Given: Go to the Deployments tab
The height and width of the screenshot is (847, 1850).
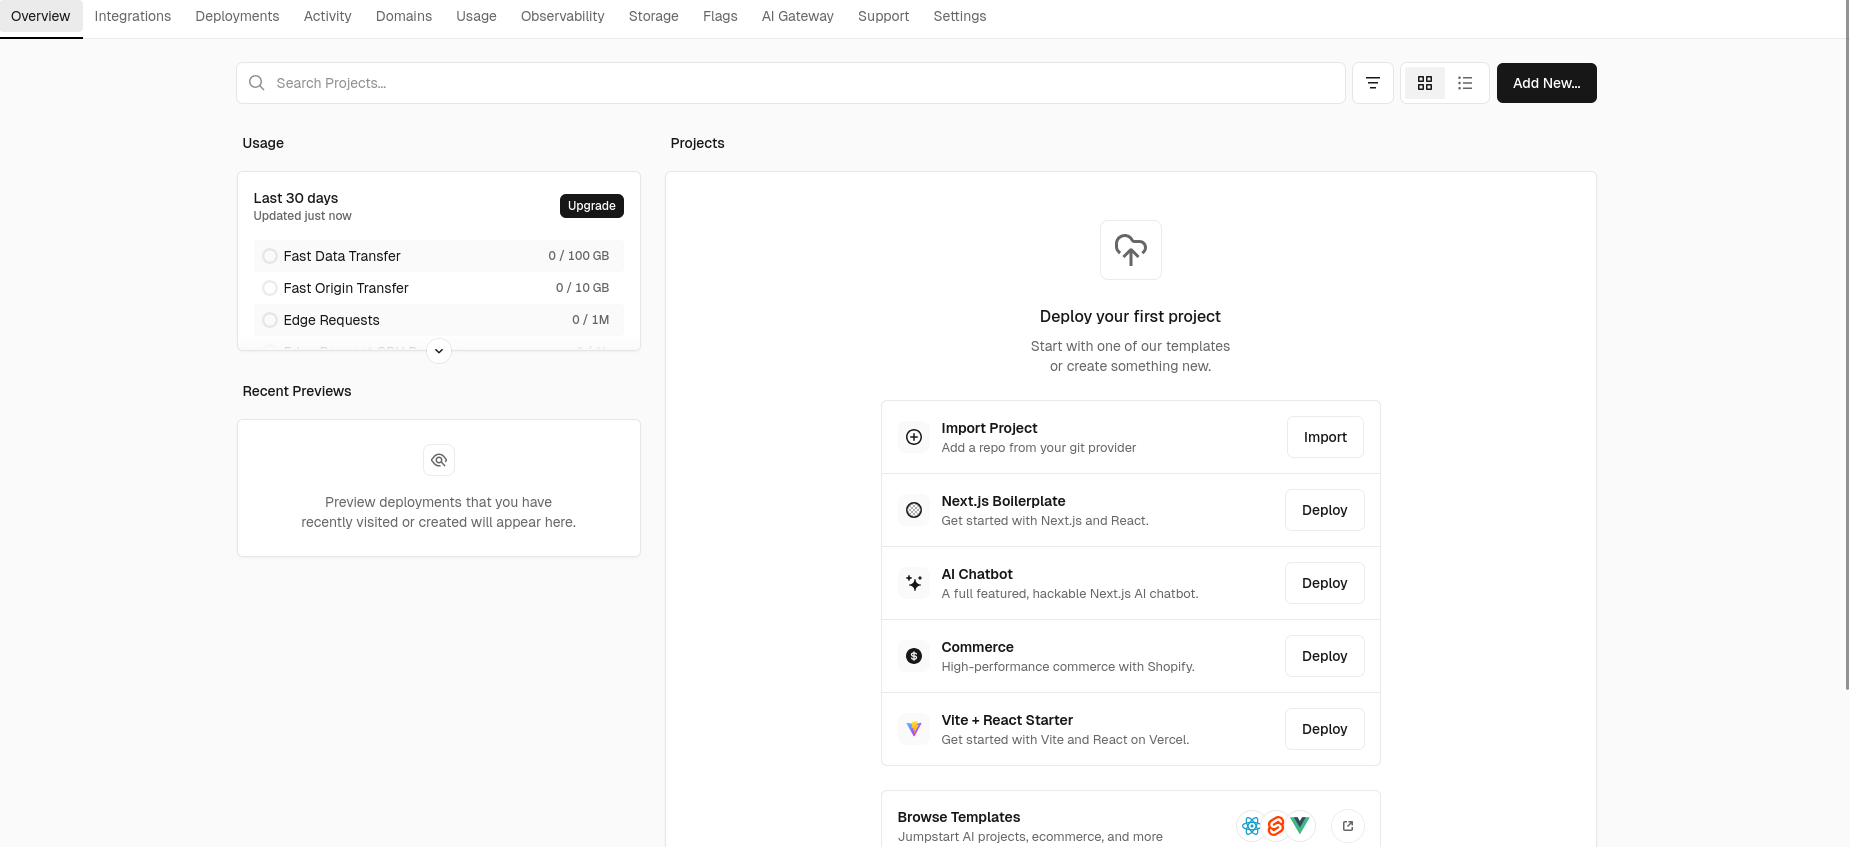Looking at the screenshot, I should (x=237, y=17).
